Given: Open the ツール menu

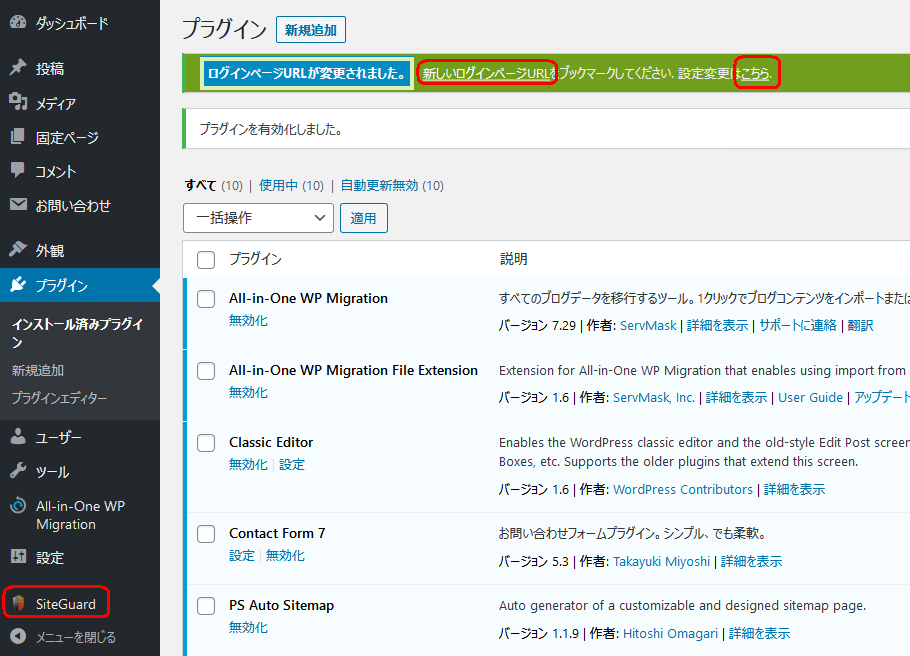Looking at the screenshot, I should coord(53,471).
